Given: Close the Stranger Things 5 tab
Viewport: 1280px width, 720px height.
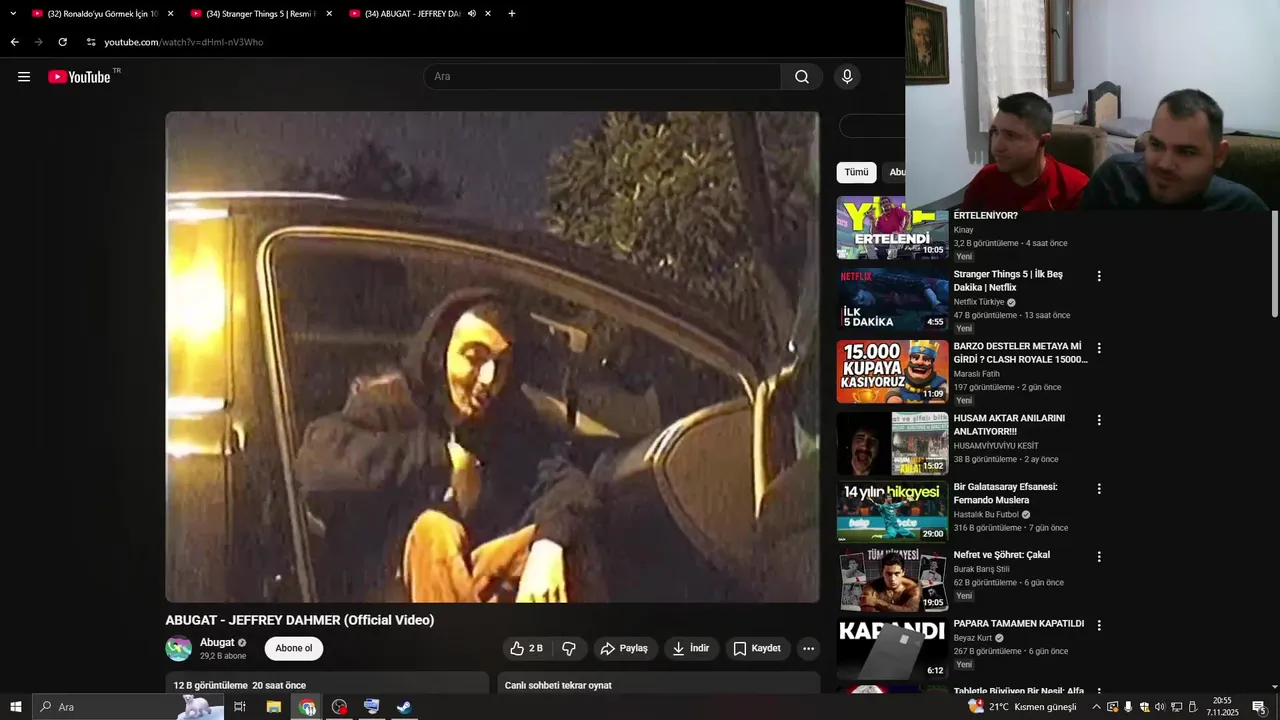Looking at the screenshot, I should point(329,14).
